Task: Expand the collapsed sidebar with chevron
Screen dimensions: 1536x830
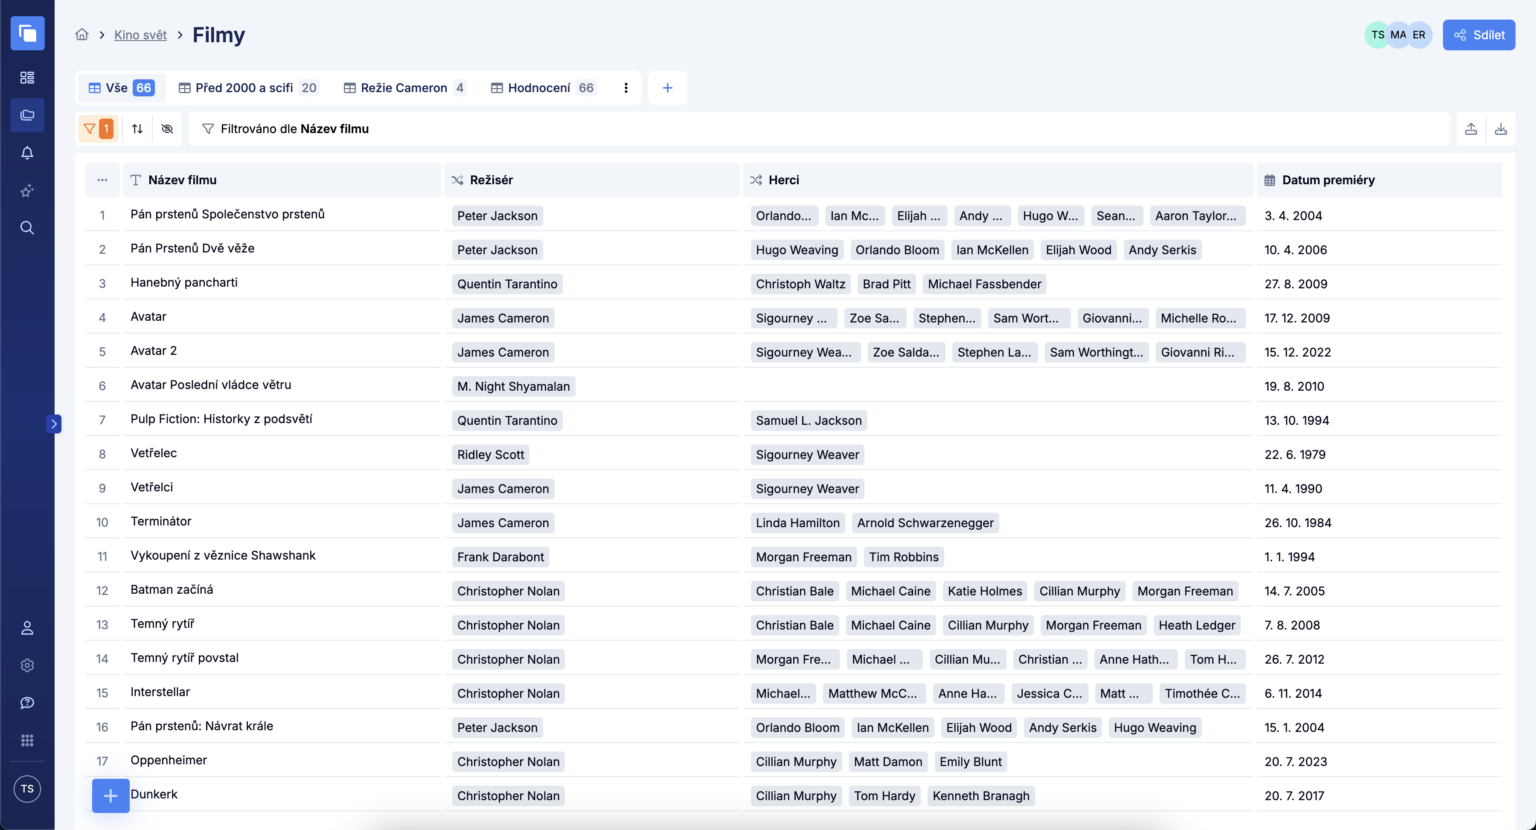Action: coord(54,424)
